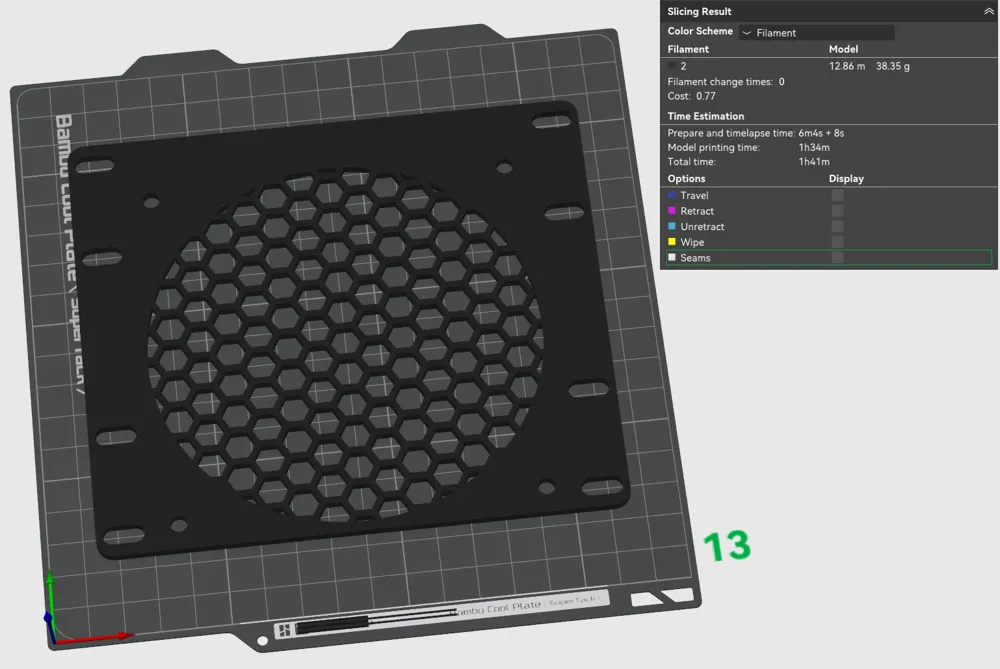This screenshot has height=669, width=1000.
Task: Click the yellow Wipe color swatch
Action: pos(672,242)
